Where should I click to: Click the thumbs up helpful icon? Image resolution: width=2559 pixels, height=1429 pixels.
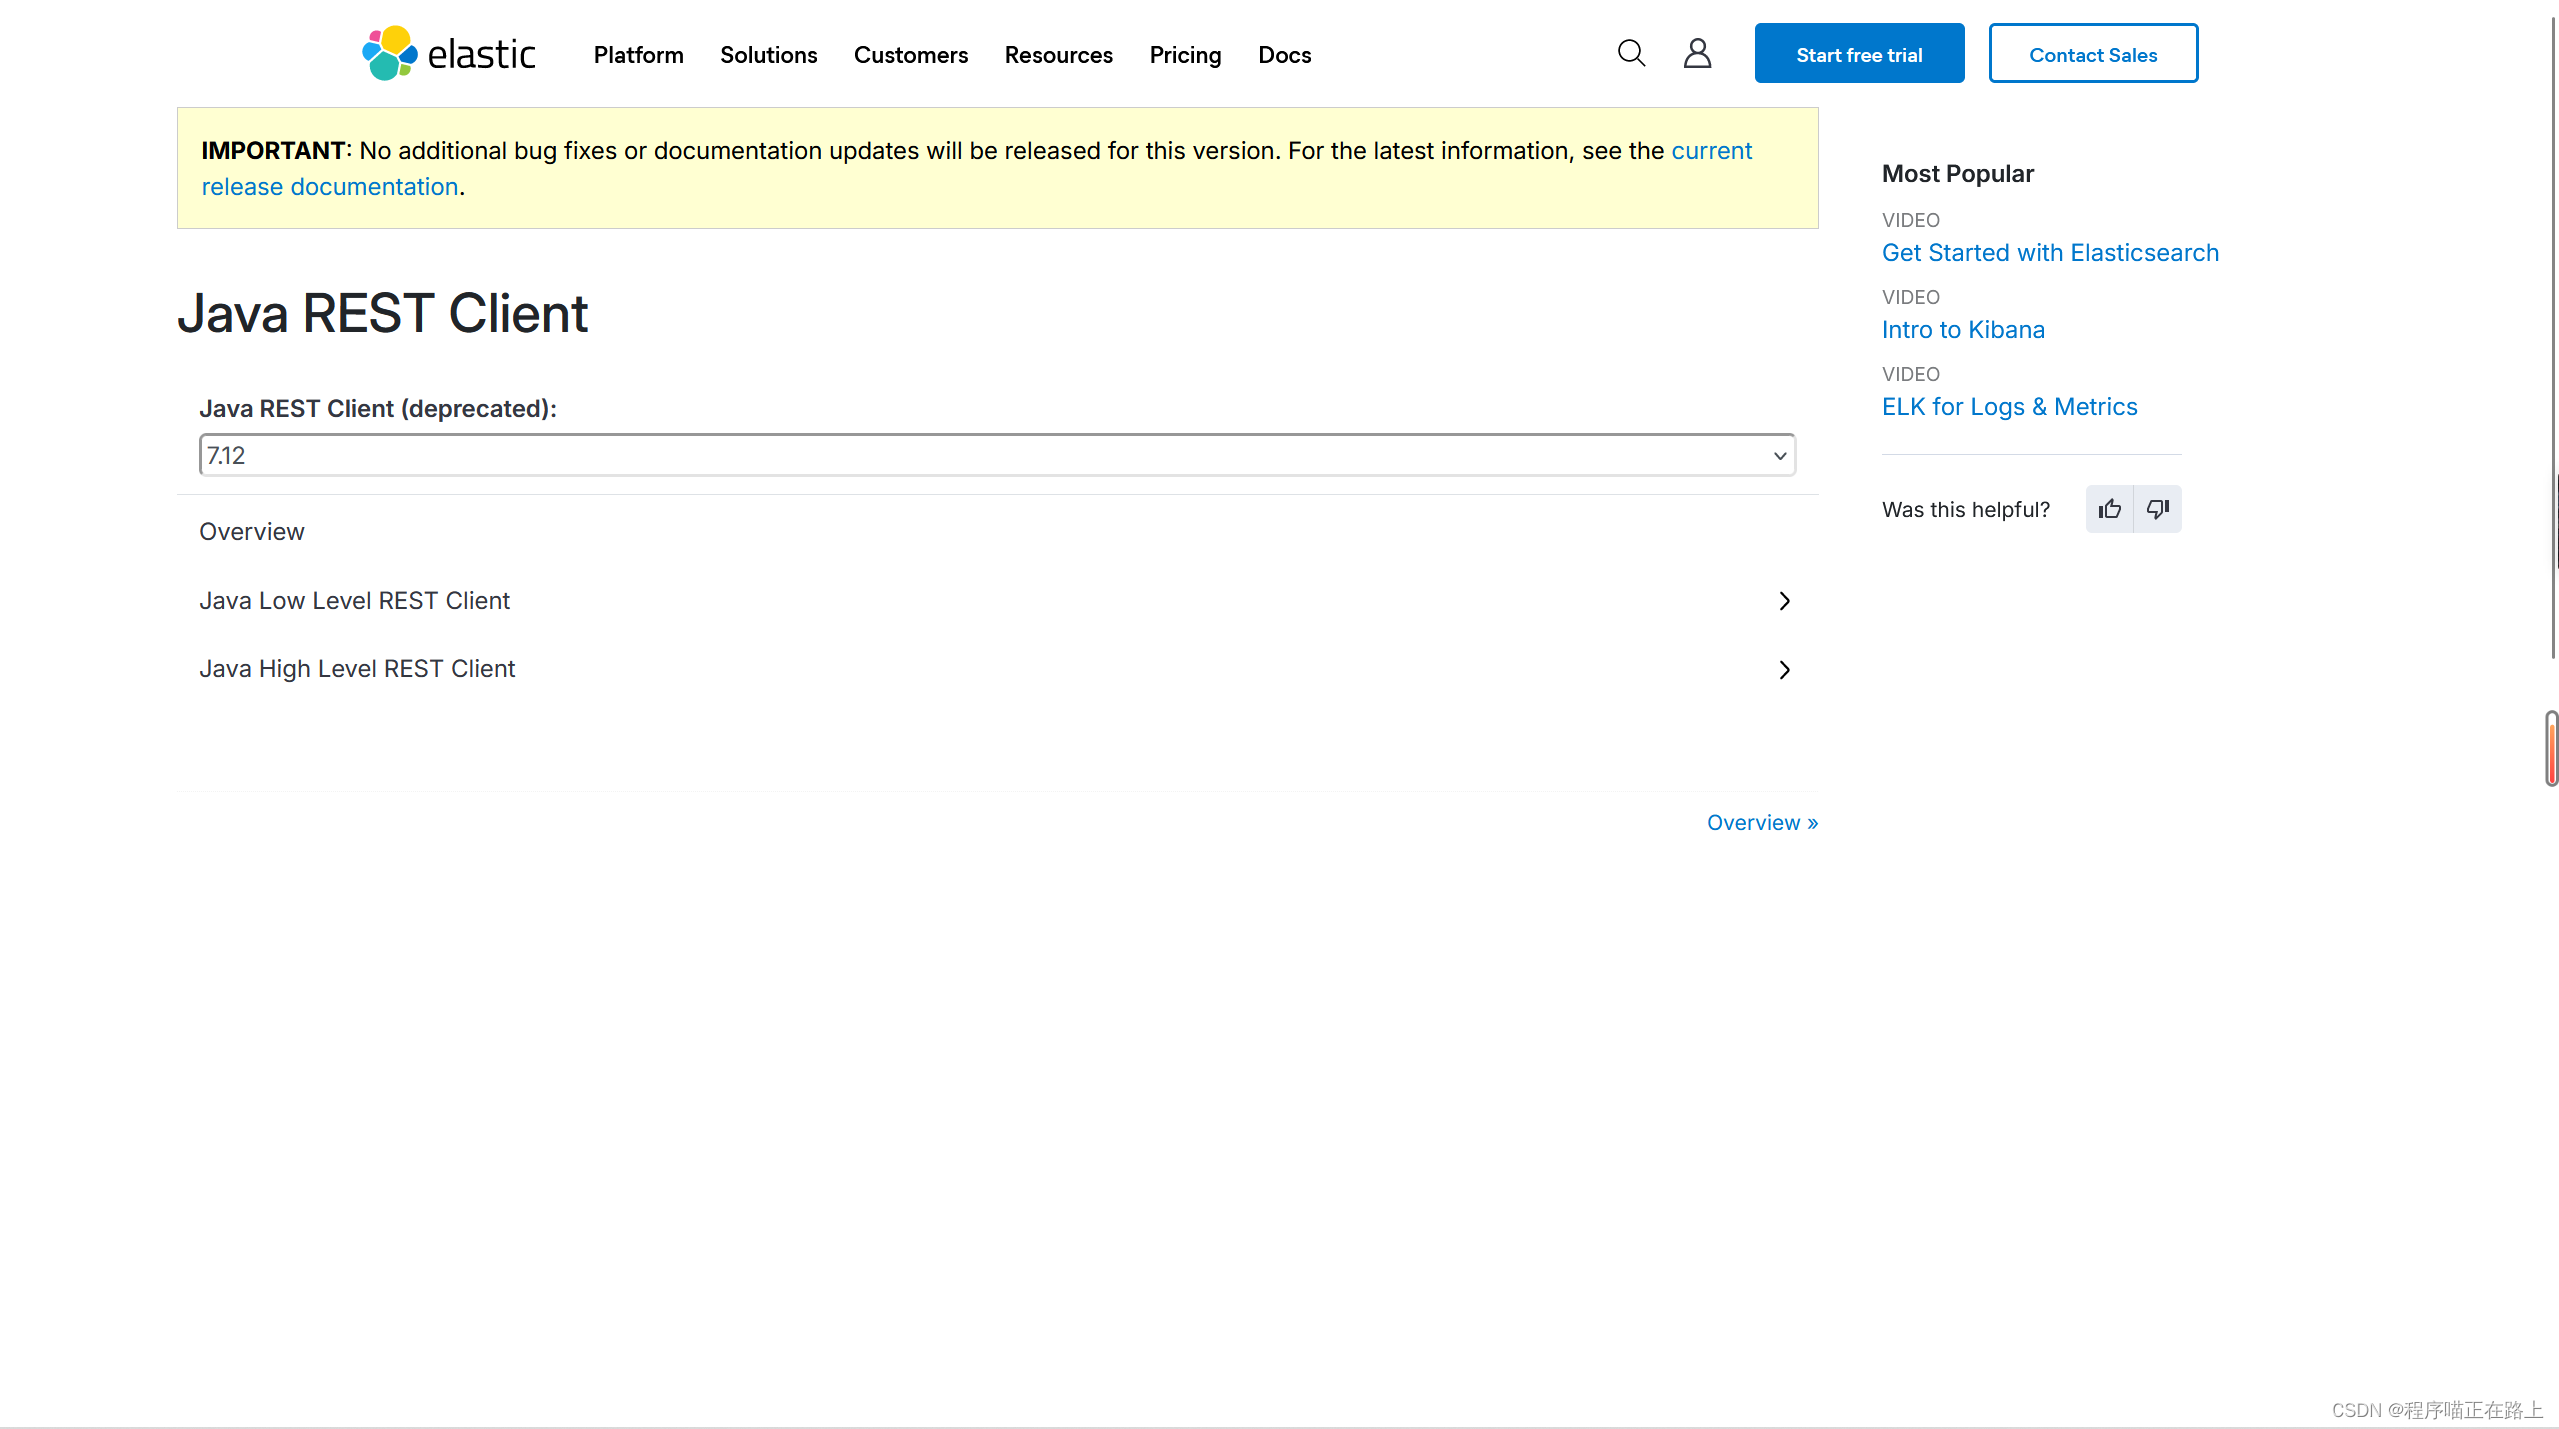[2109, 509]
